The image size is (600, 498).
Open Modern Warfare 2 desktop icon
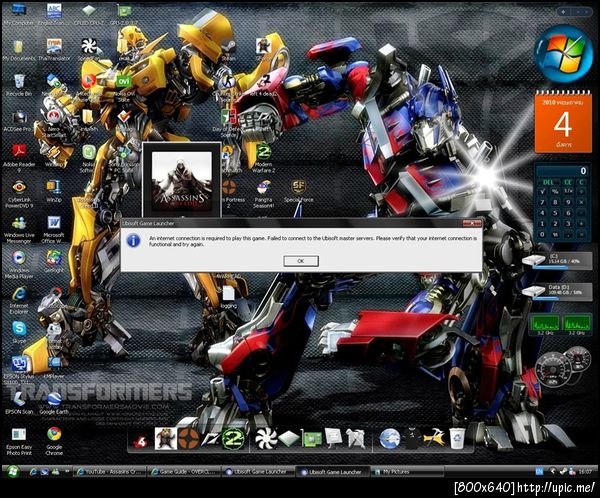point(263,158)
